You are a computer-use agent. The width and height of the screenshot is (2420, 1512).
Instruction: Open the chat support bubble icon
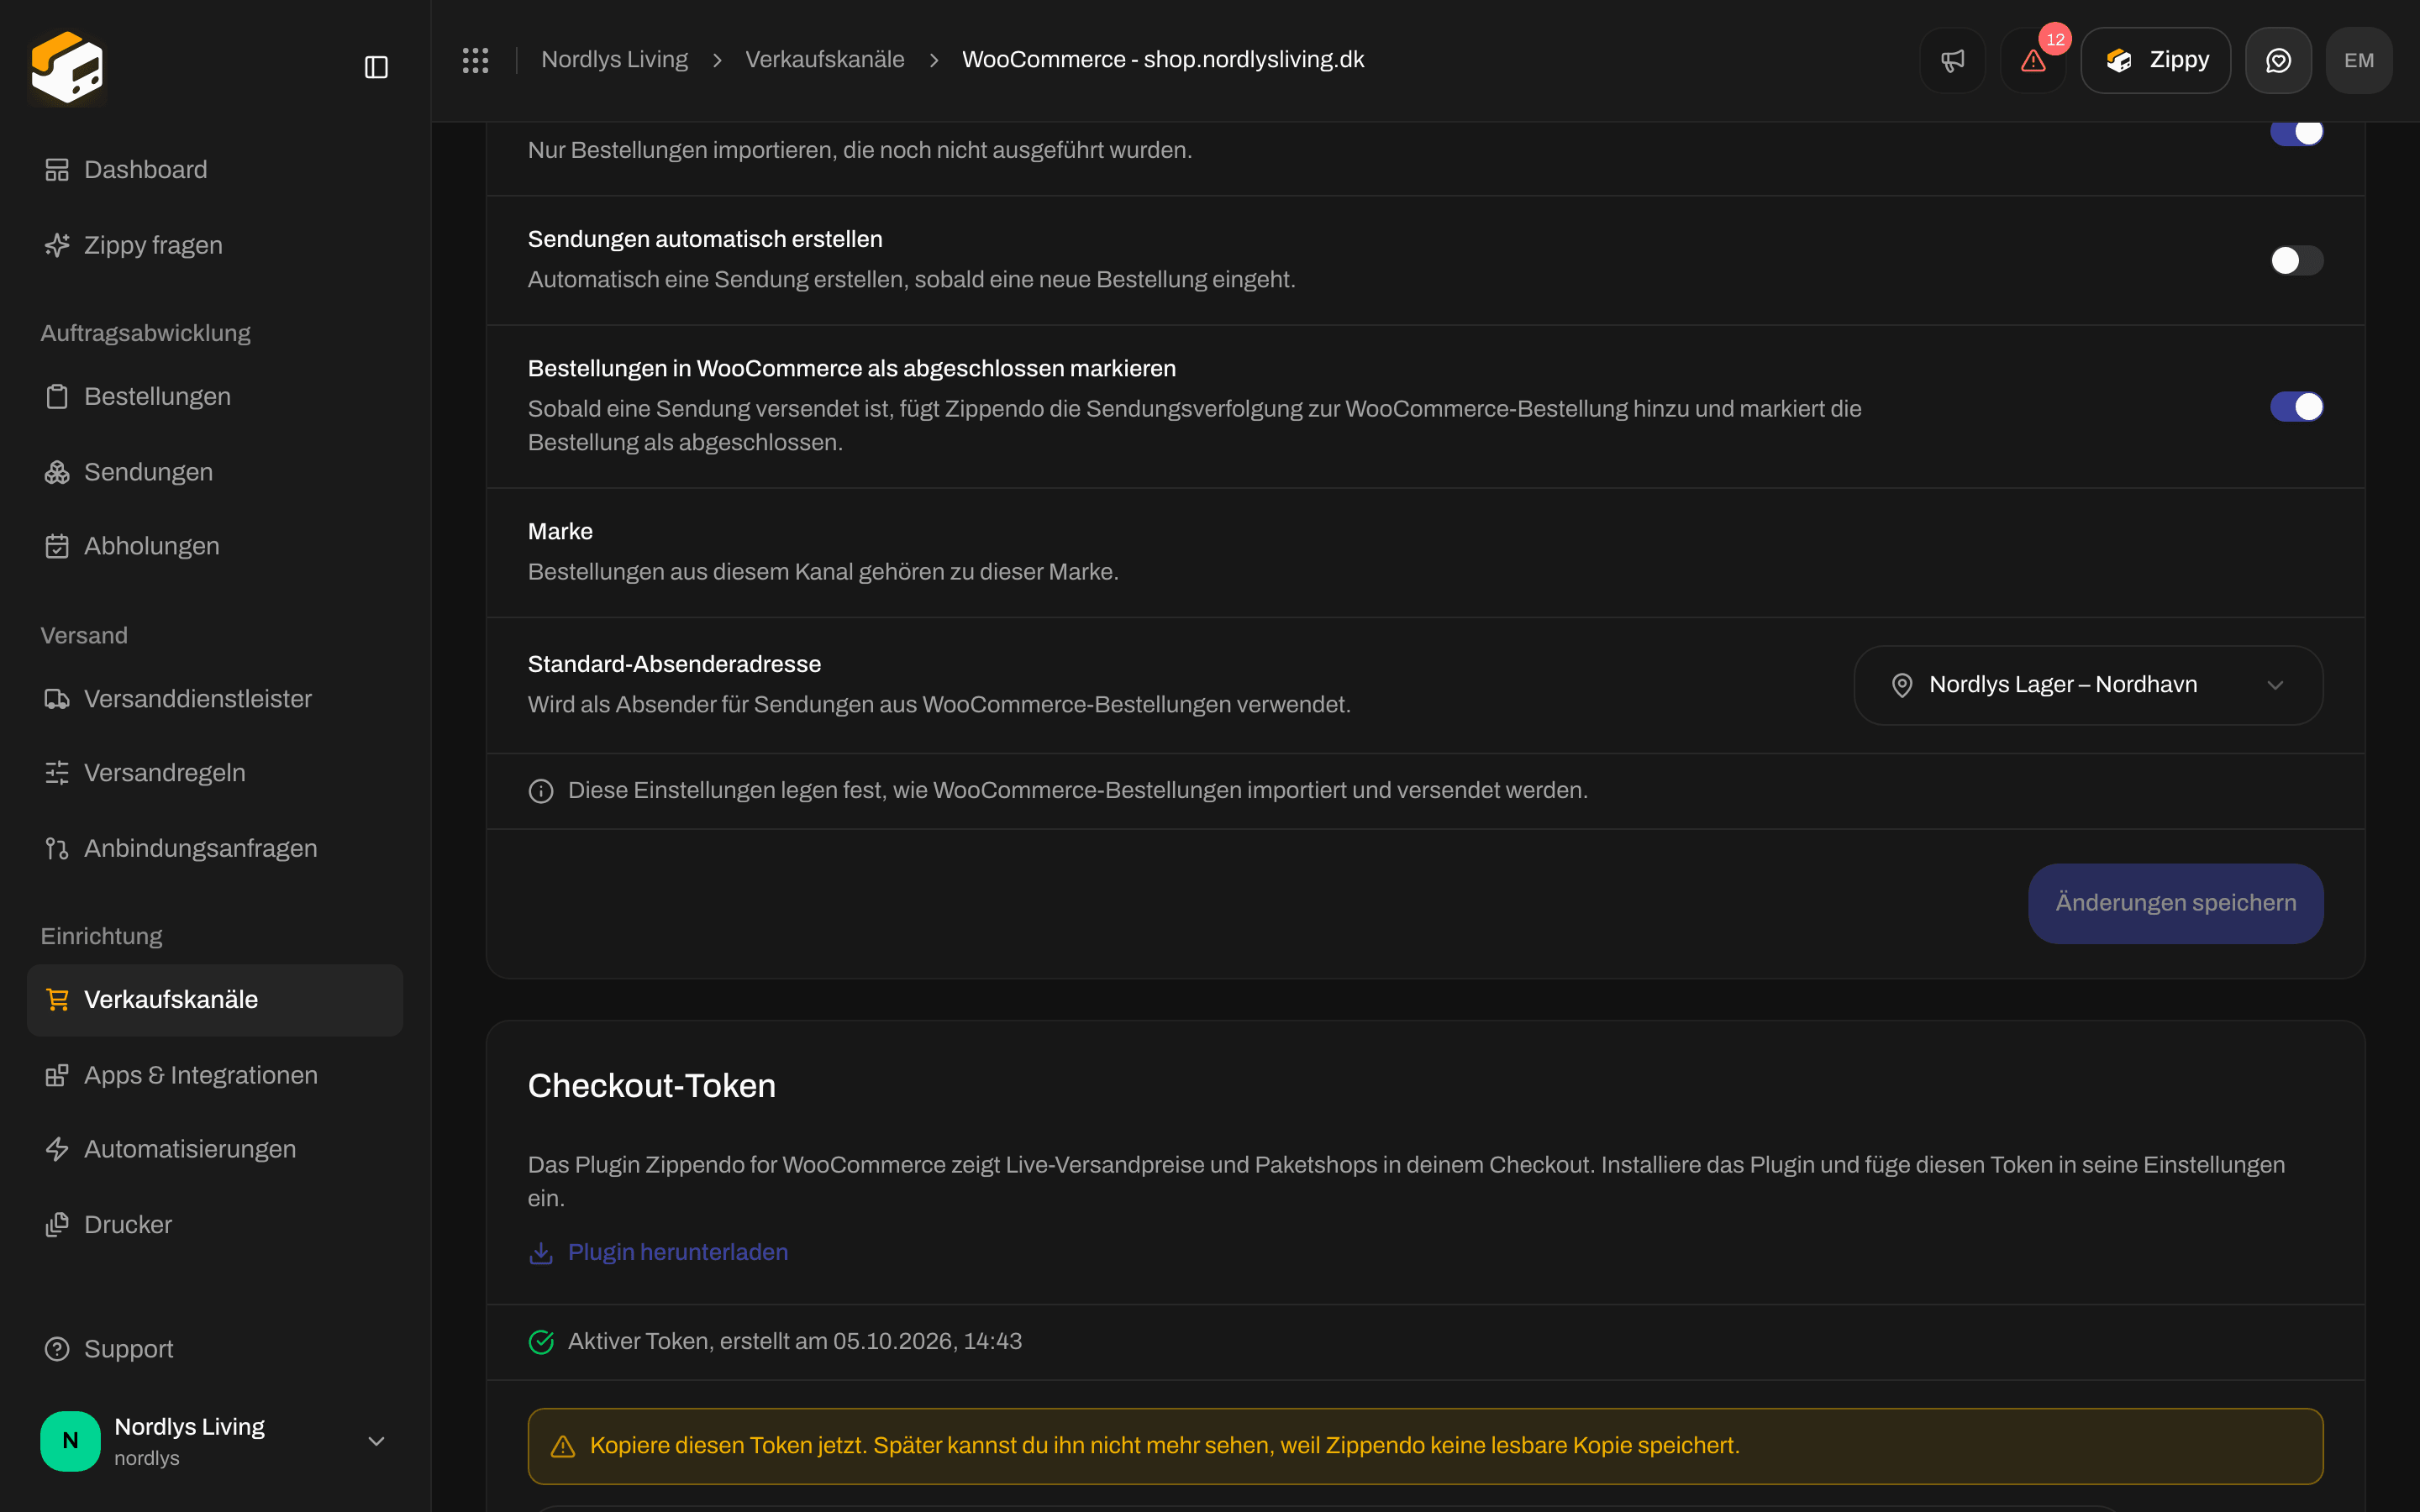tap(2278, 60)
